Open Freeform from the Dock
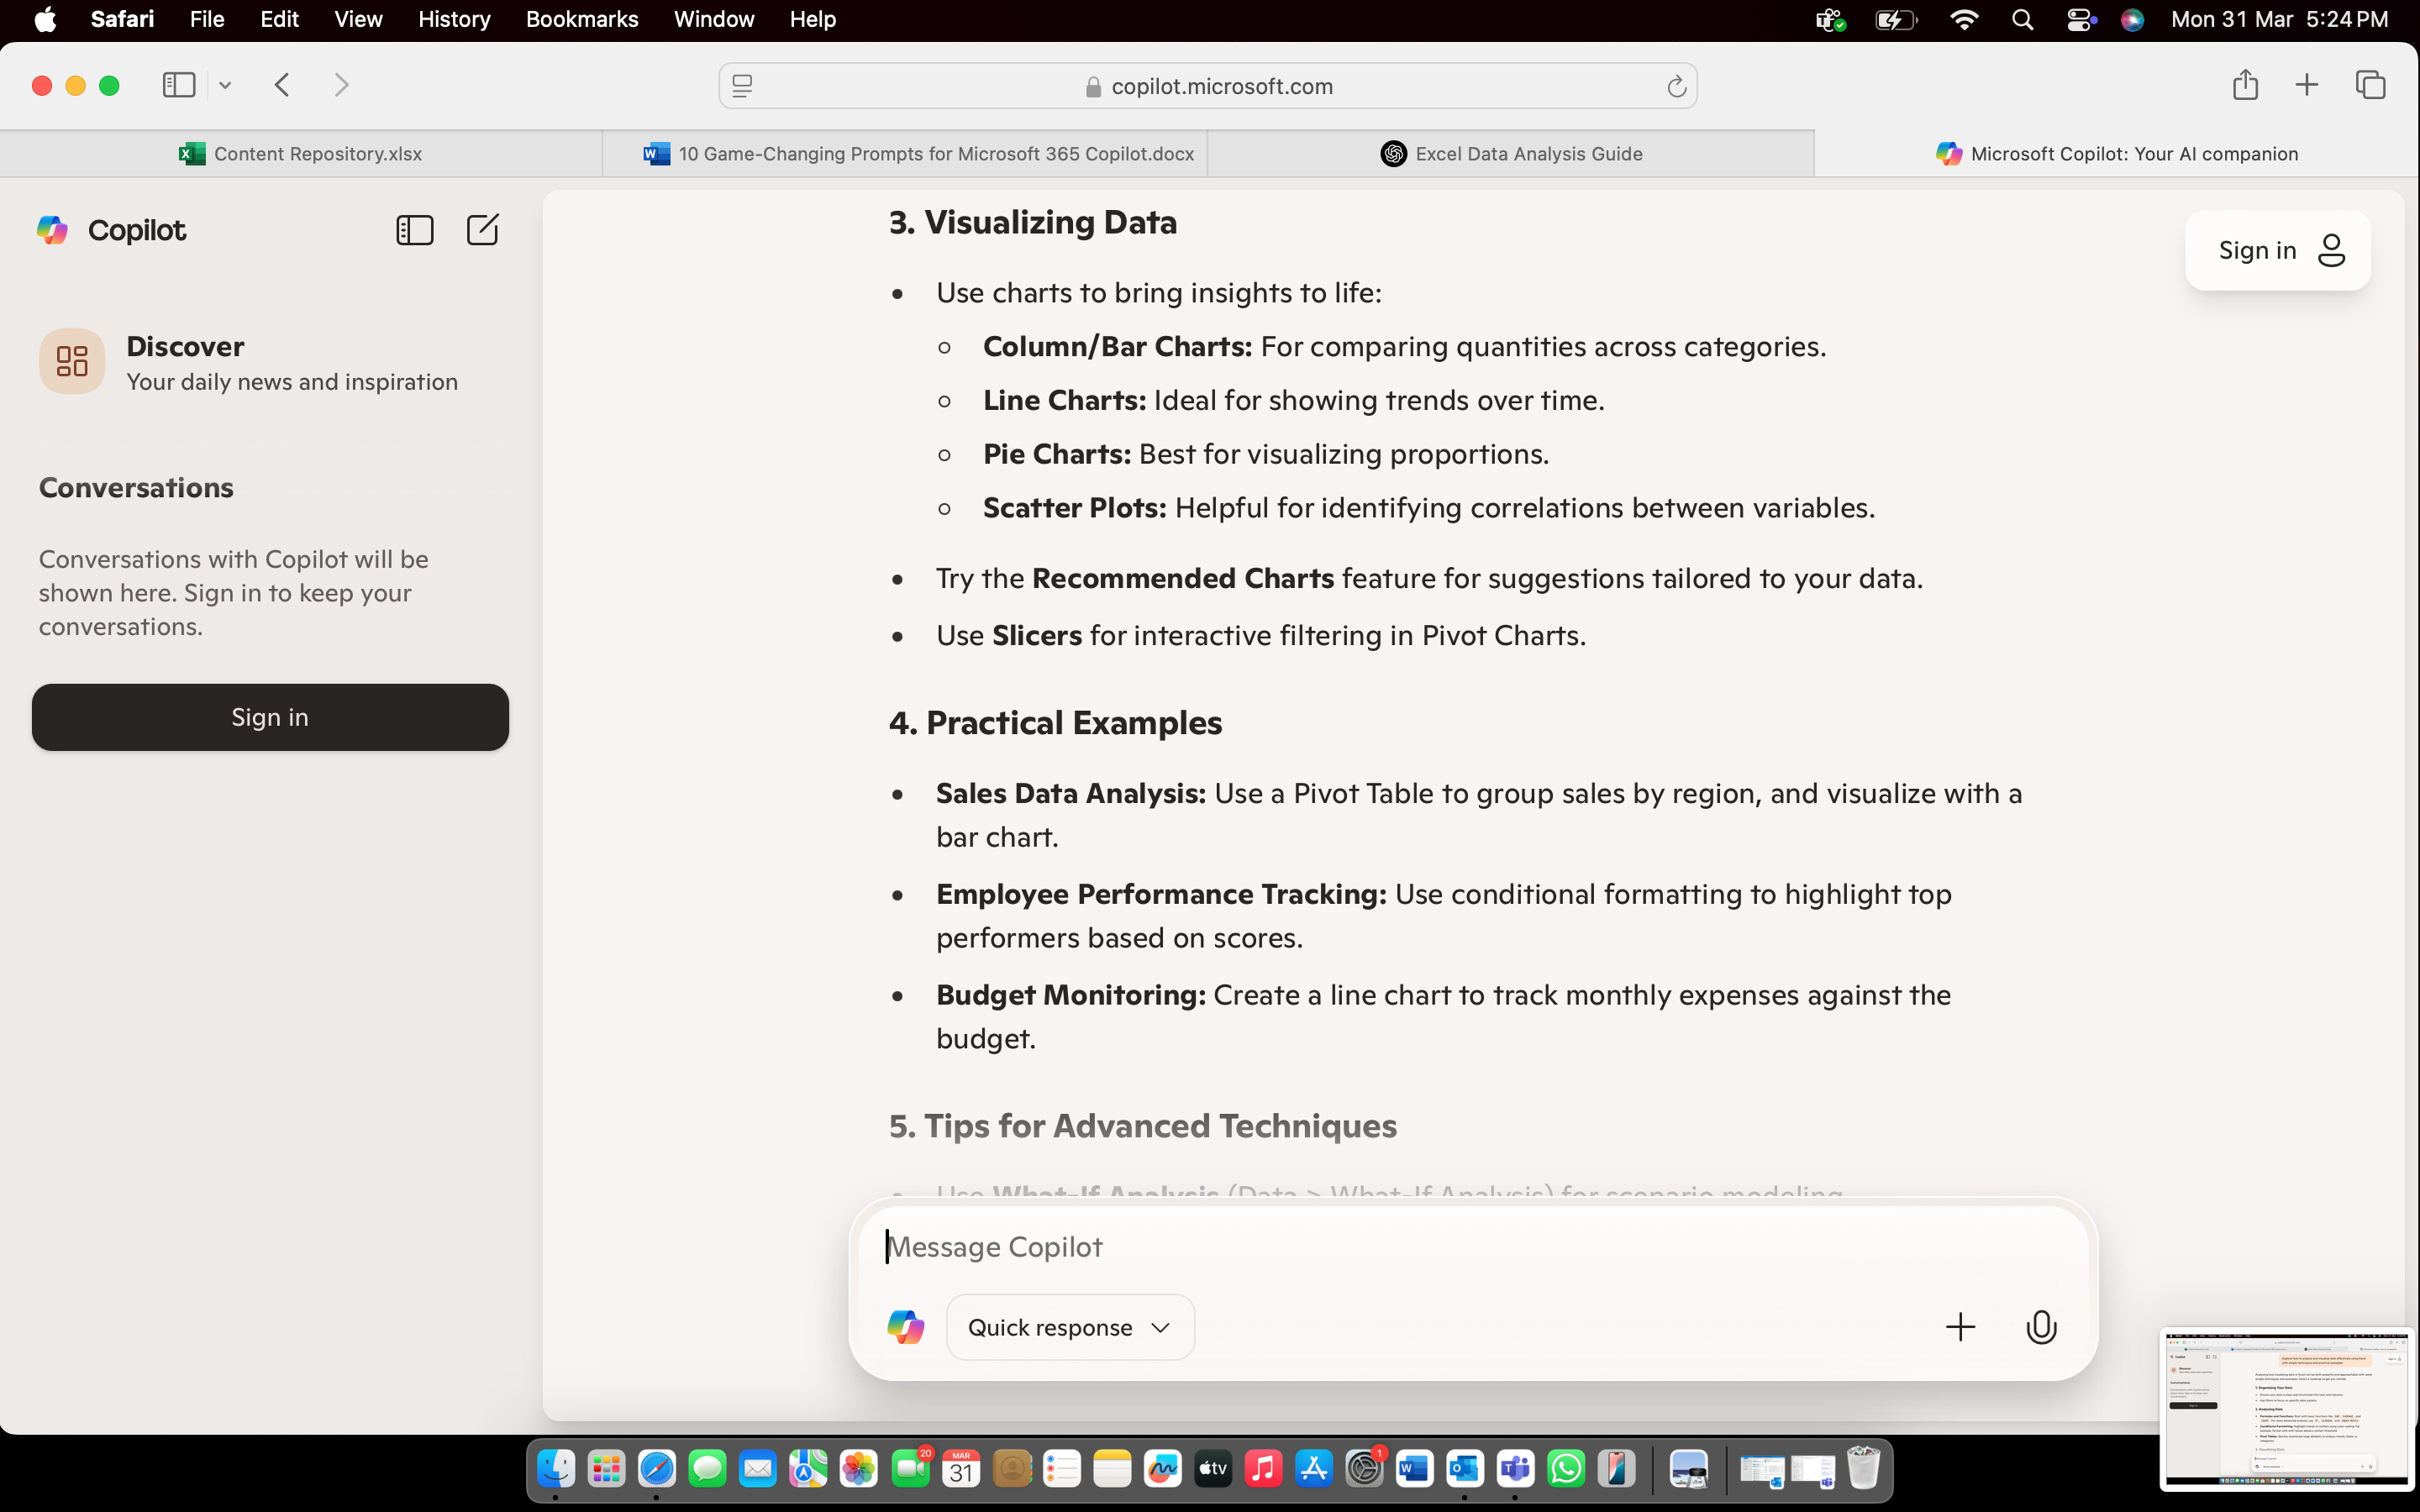2420x1512 pixels. pos(1162,1469)
